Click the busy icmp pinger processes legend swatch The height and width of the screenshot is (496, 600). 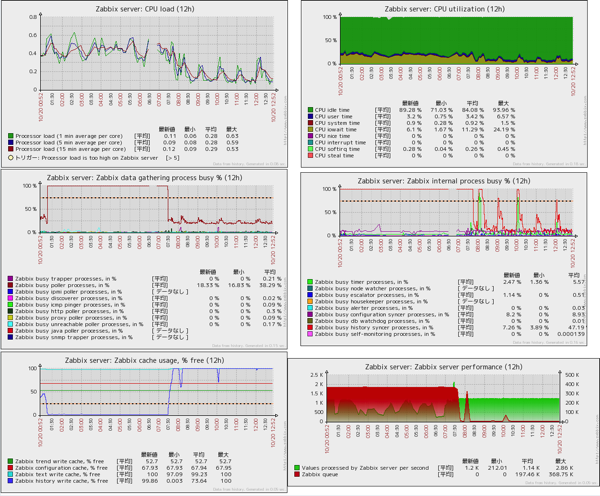(10, 305)
